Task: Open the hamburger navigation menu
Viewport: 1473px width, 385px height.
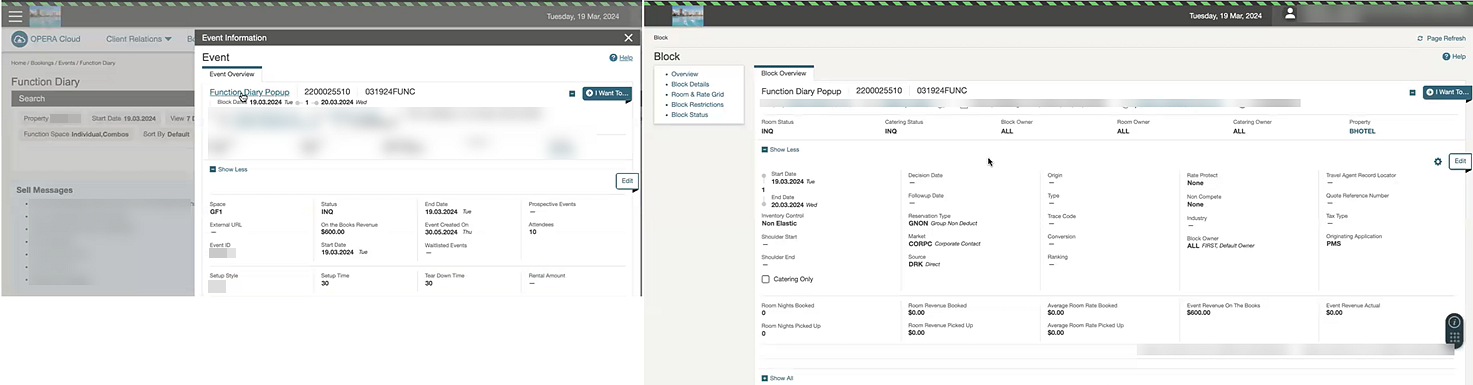Action: [x=14, y=16]
